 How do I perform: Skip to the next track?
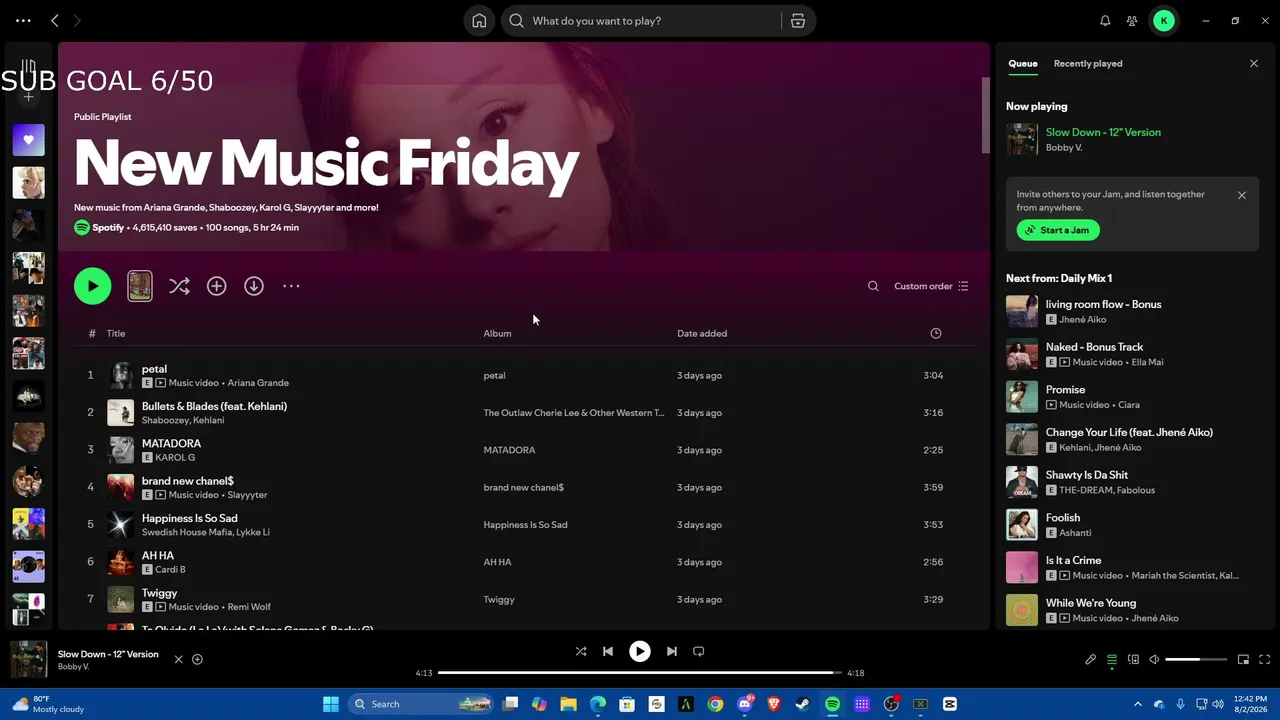tap(672, 651)
